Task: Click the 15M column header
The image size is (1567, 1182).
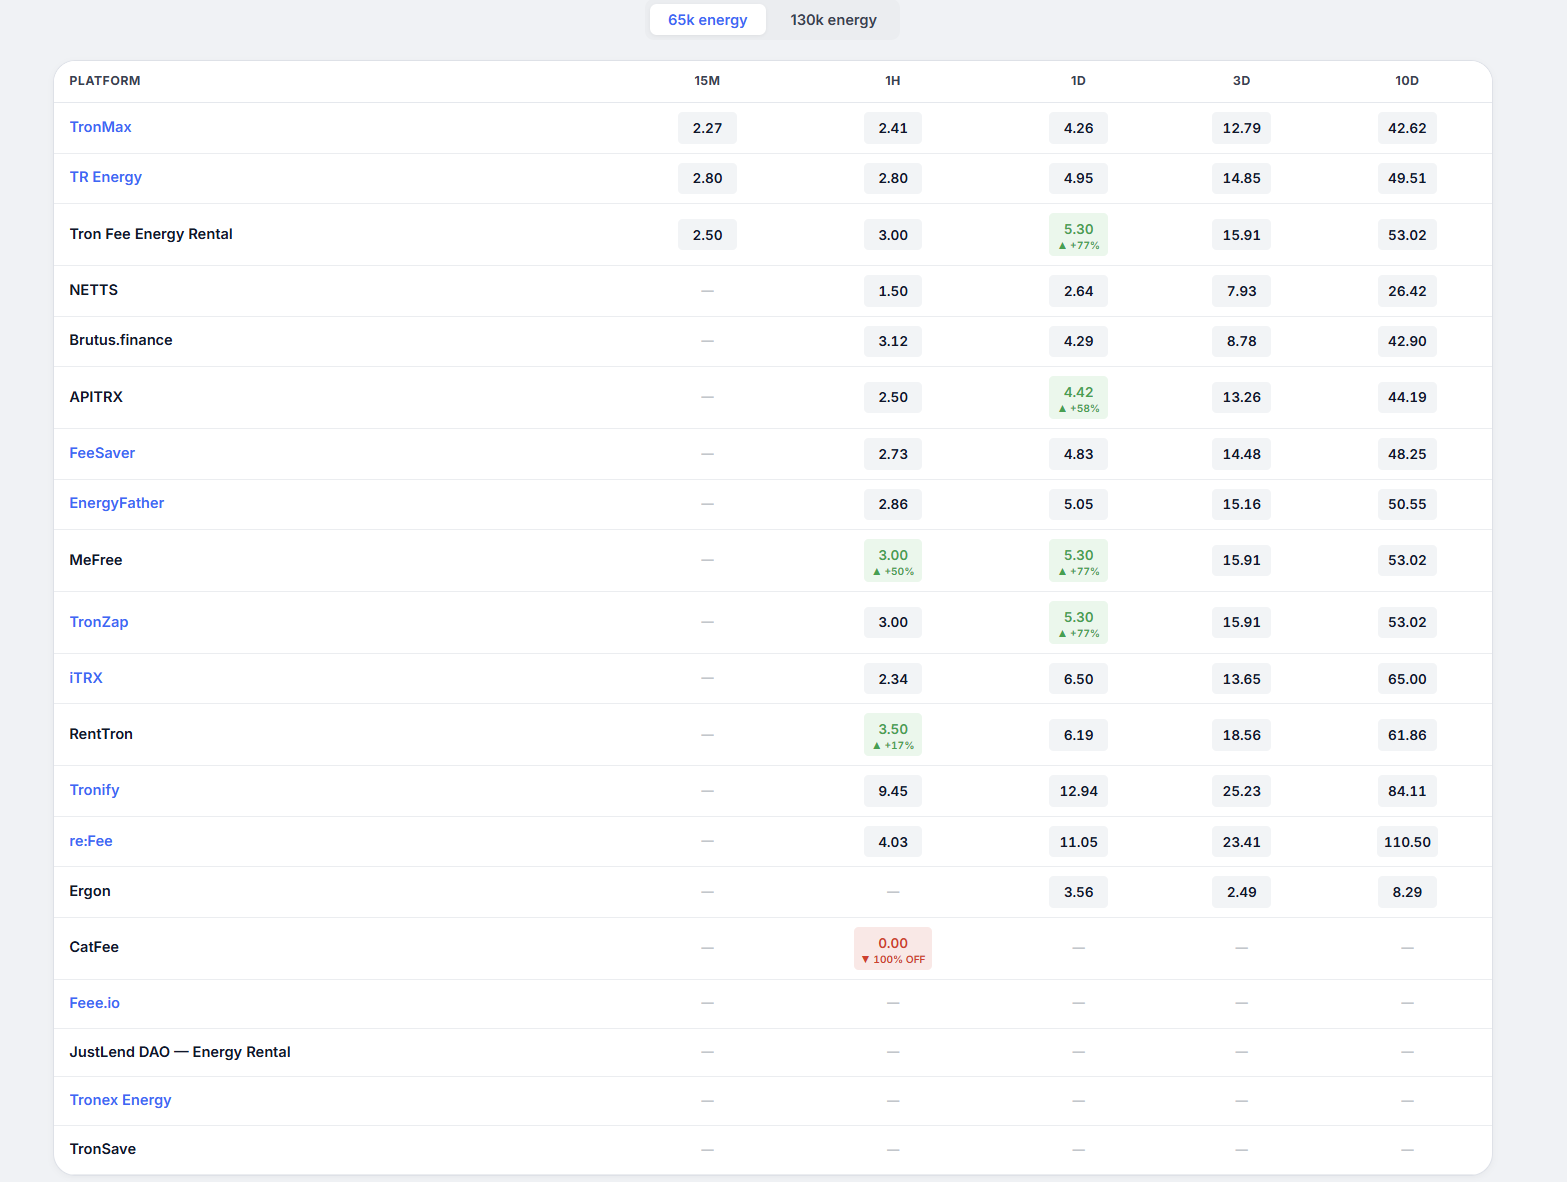Action: 707,81
